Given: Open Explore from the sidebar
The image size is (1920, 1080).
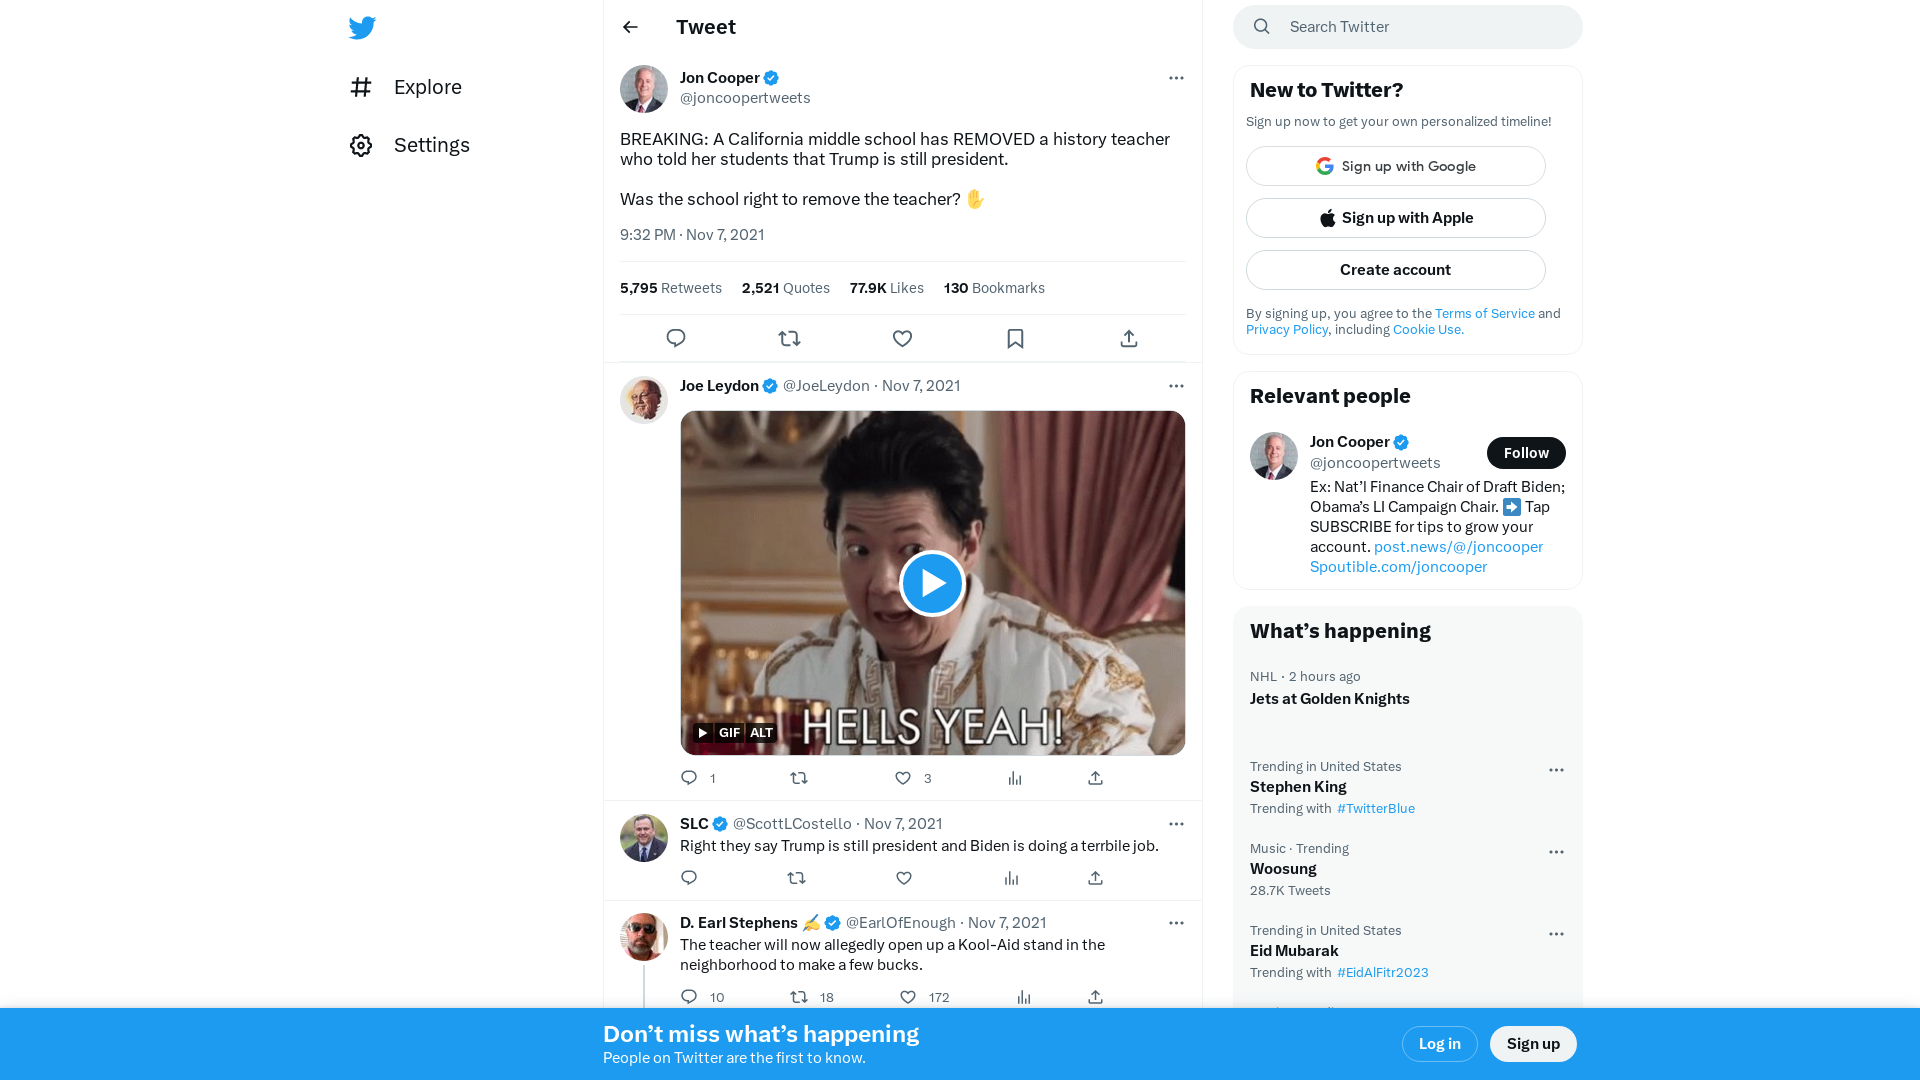Looking at the screenshot, I should [x=406, y=87].
